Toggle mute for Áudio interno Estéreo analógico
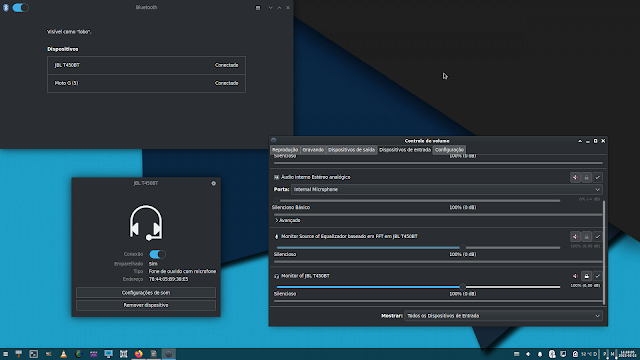This screenshot has width=640, height=360. click(x=575, y=178)
